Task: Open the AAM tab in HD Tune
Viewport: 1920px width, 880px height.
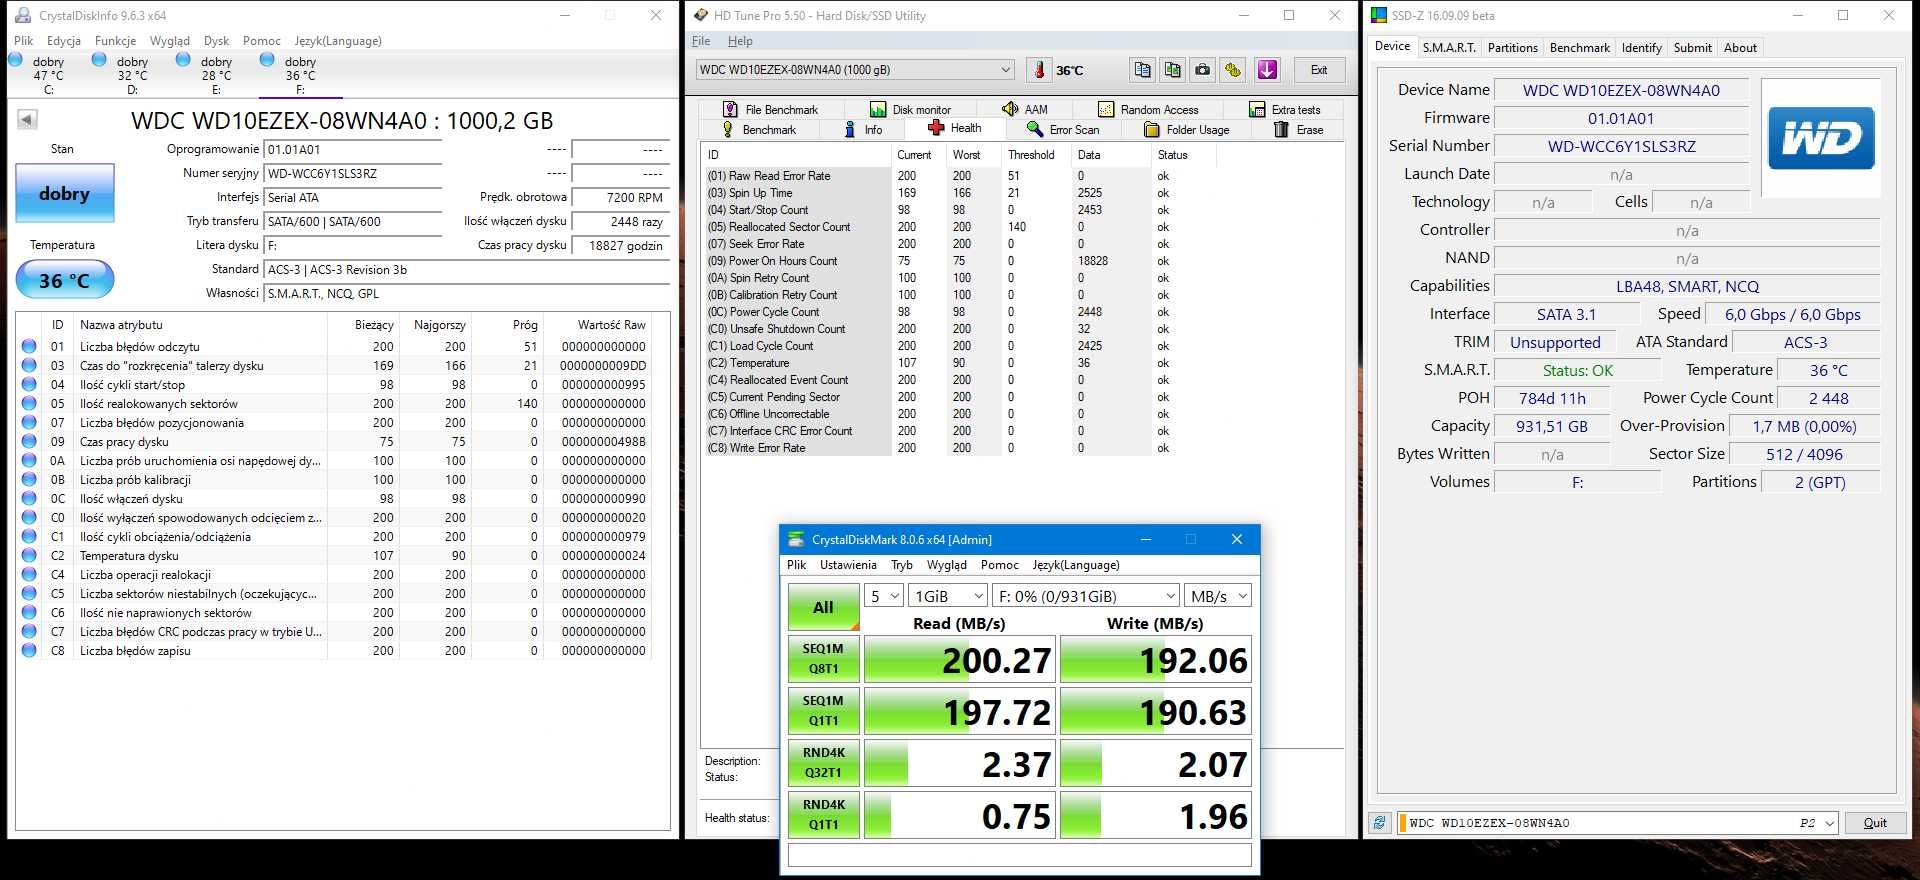Action: pyautogui.click(x=1025, y=109)
